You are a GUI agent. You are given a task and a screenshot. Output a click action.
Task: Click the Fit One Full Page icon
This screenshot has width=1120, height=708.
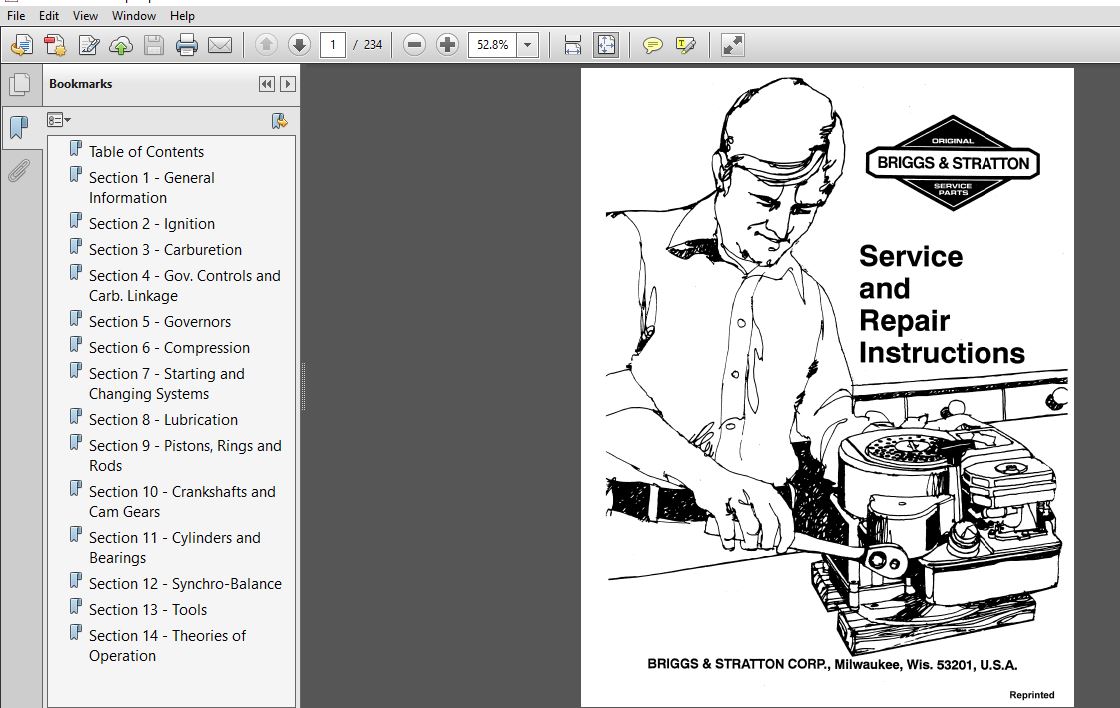606,45
